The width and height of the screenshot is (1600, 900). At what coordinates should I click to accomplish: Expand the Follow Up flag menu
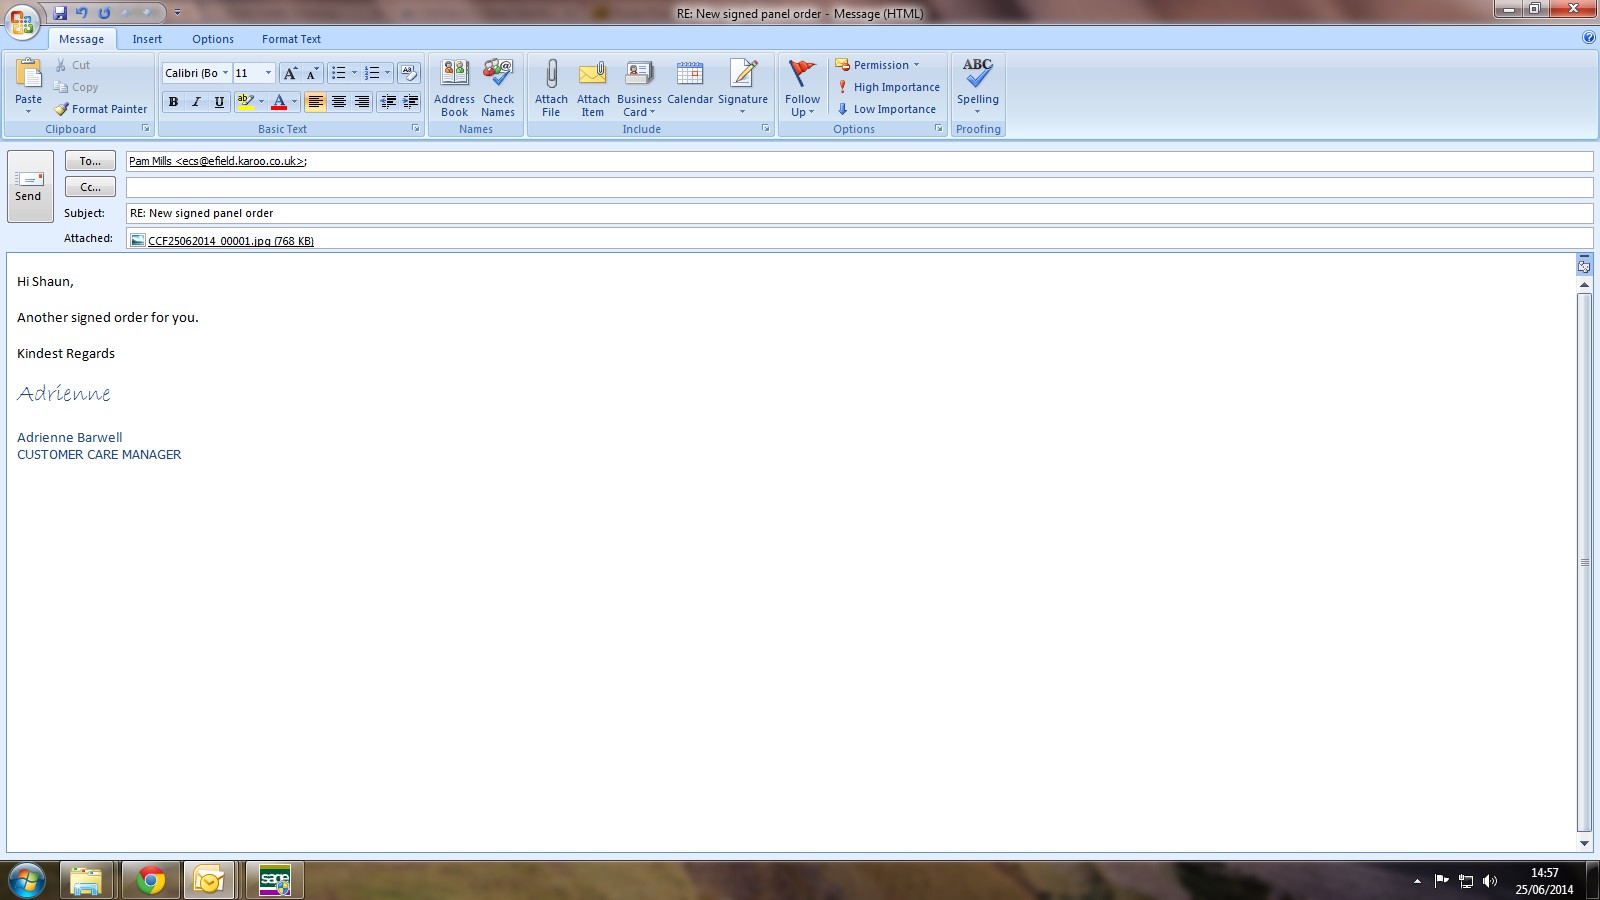(x=802, y=87)
